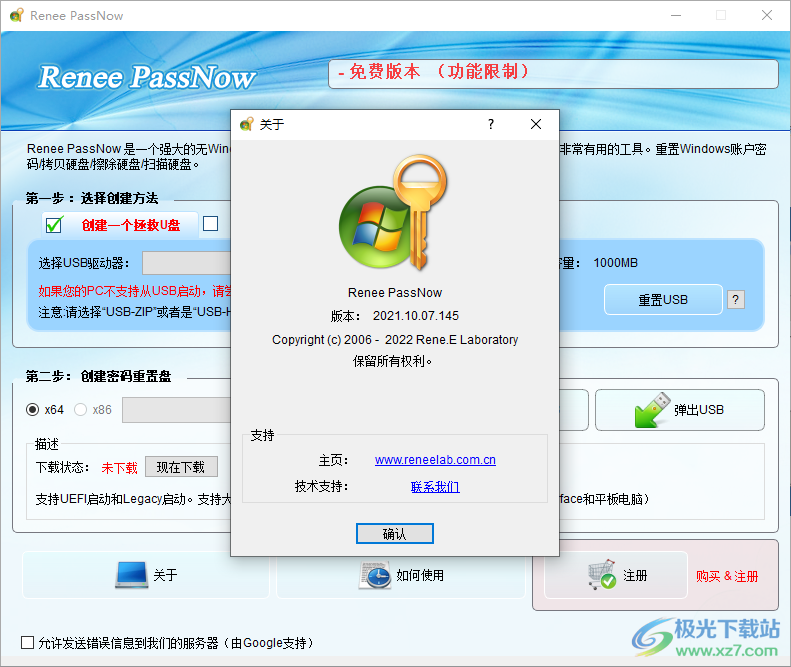
Task: Toggle 创建一个拯救U盘 checkbox
Action: [54, 225]
